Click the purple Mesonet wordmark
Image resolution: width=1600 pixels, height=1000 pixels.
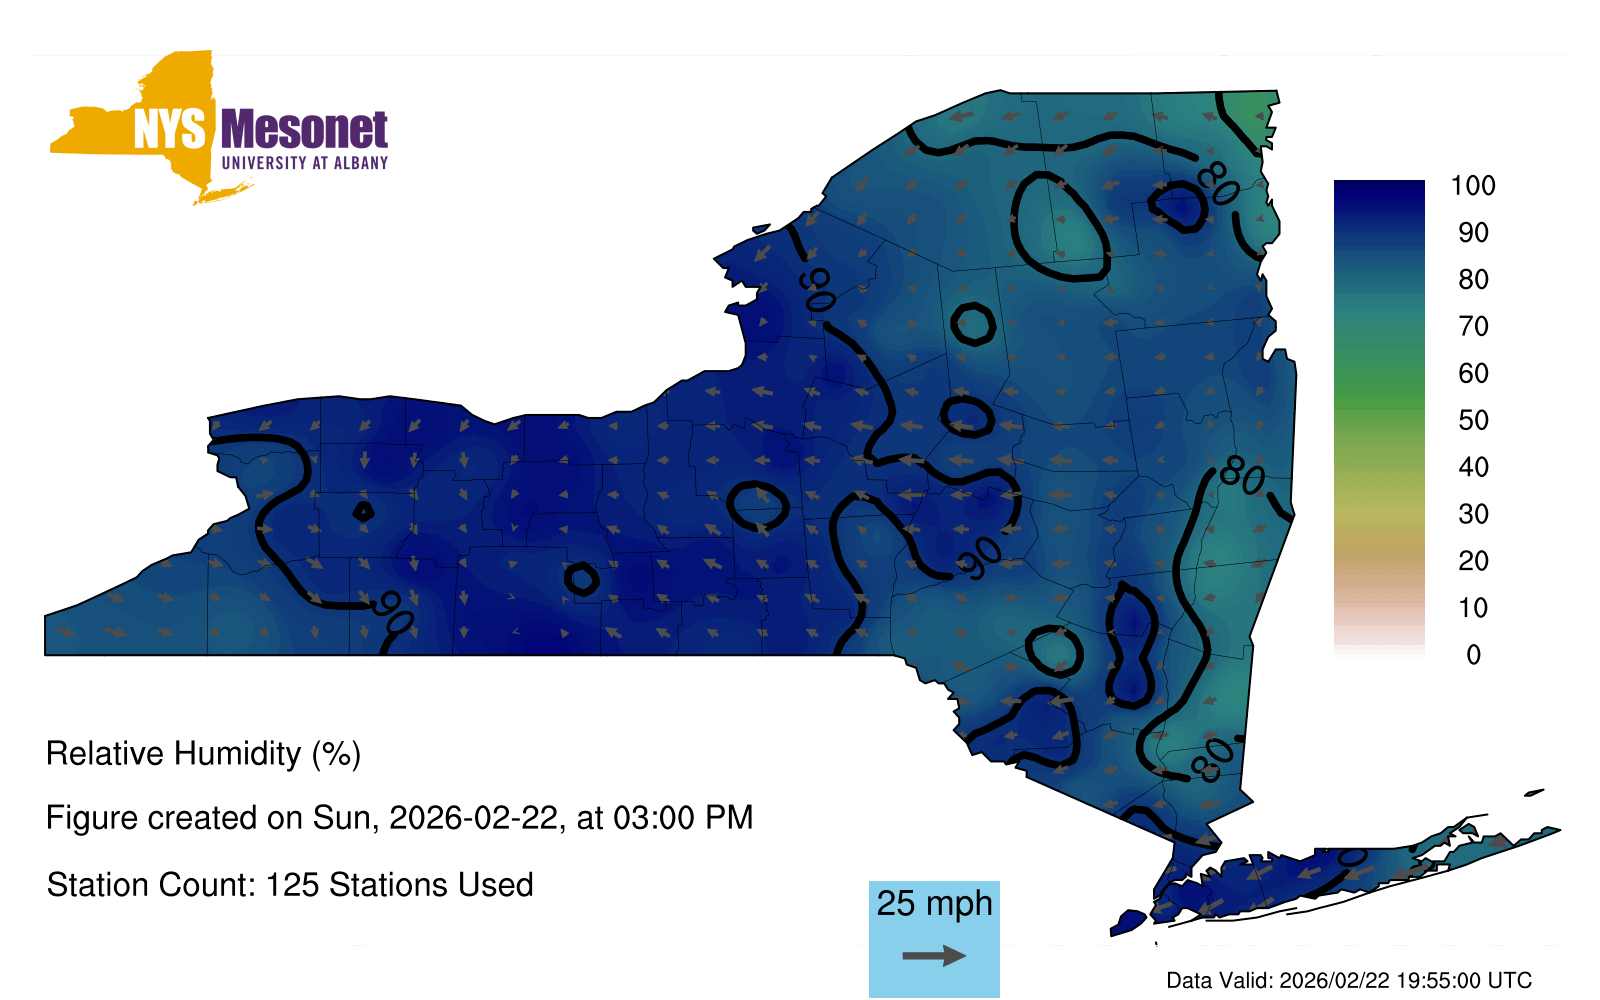[304, 130]
